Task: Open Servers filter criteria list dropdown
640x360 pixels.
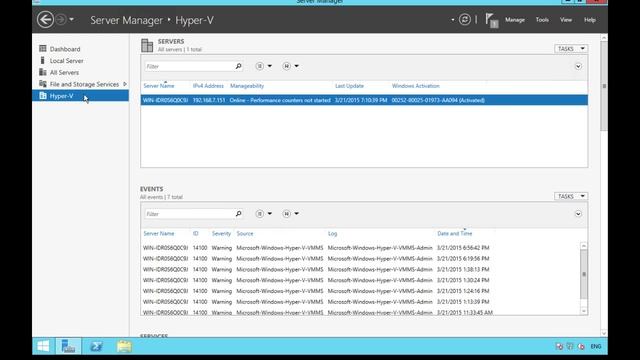Action: pos(264,66)
